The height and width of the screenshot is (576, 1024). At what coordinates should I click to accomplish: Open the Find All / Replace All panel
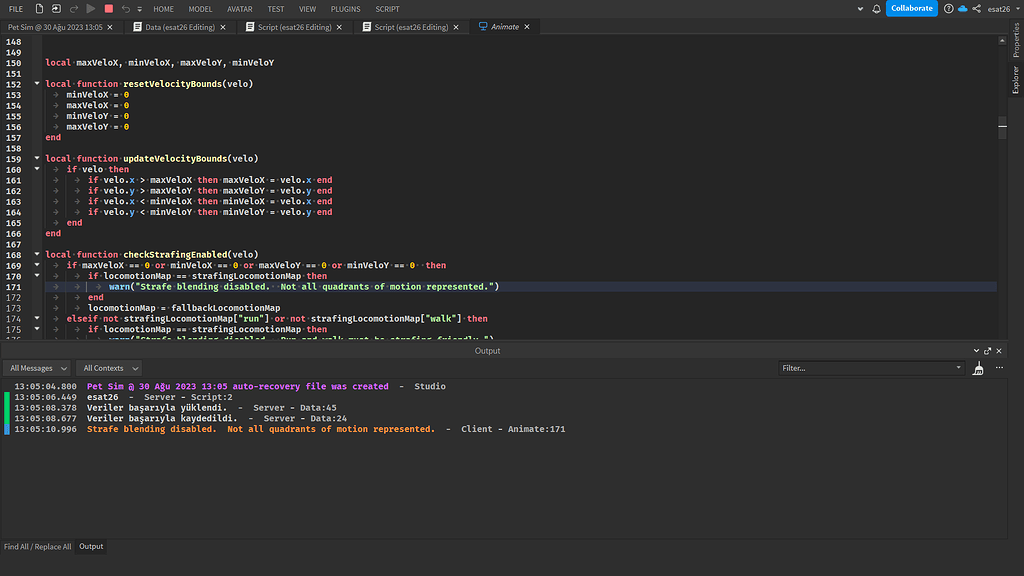click(37, 547)
